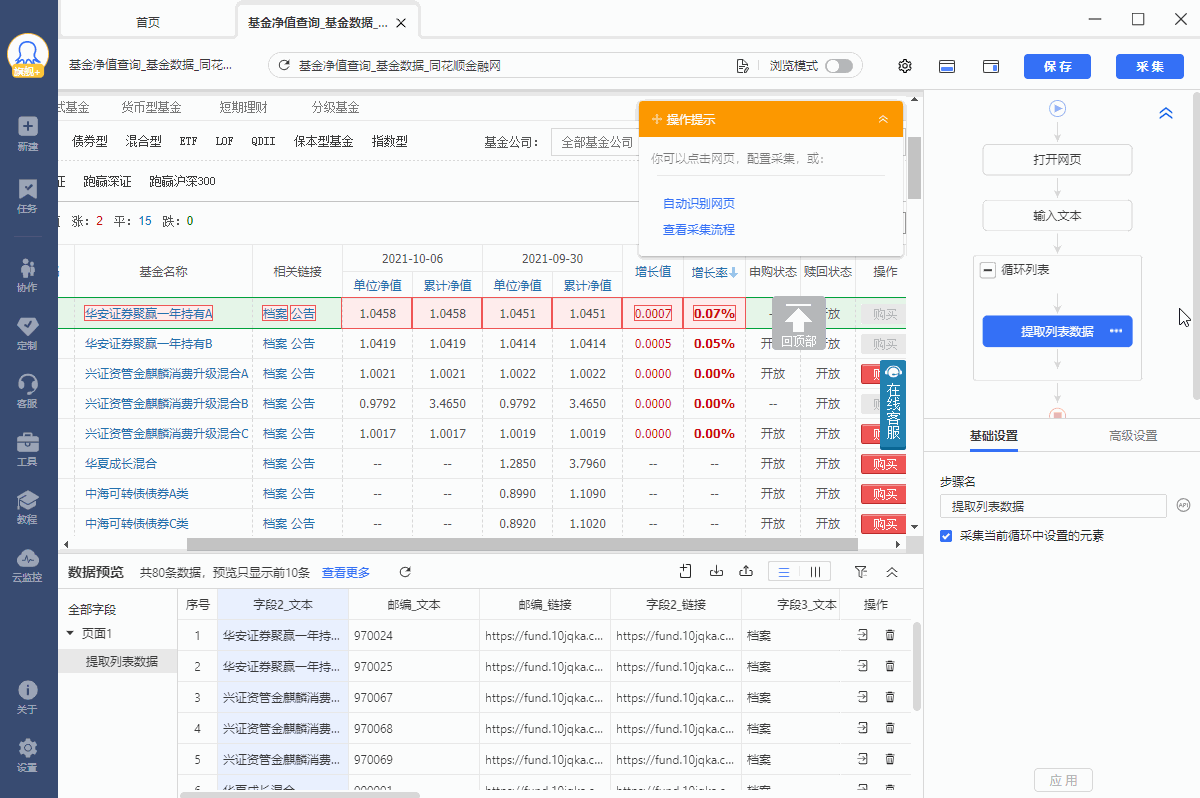Click the 自动识别网页 link
1200x798 pixels.
pyautogui.click(x=699, y=204)
